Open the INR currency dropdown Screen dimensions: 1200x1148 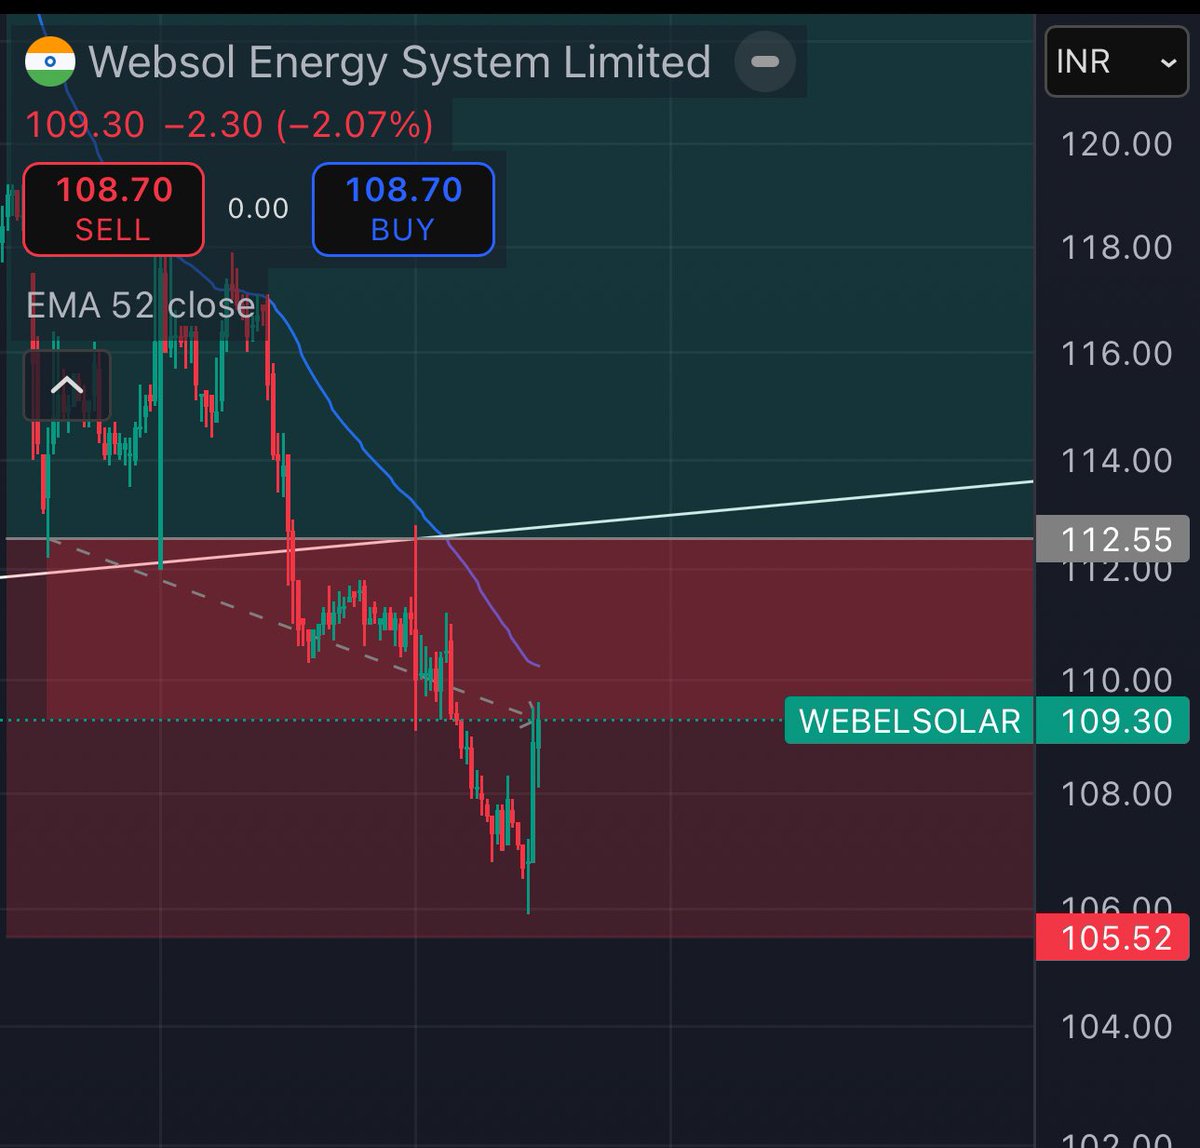[x=1115, y=62]
